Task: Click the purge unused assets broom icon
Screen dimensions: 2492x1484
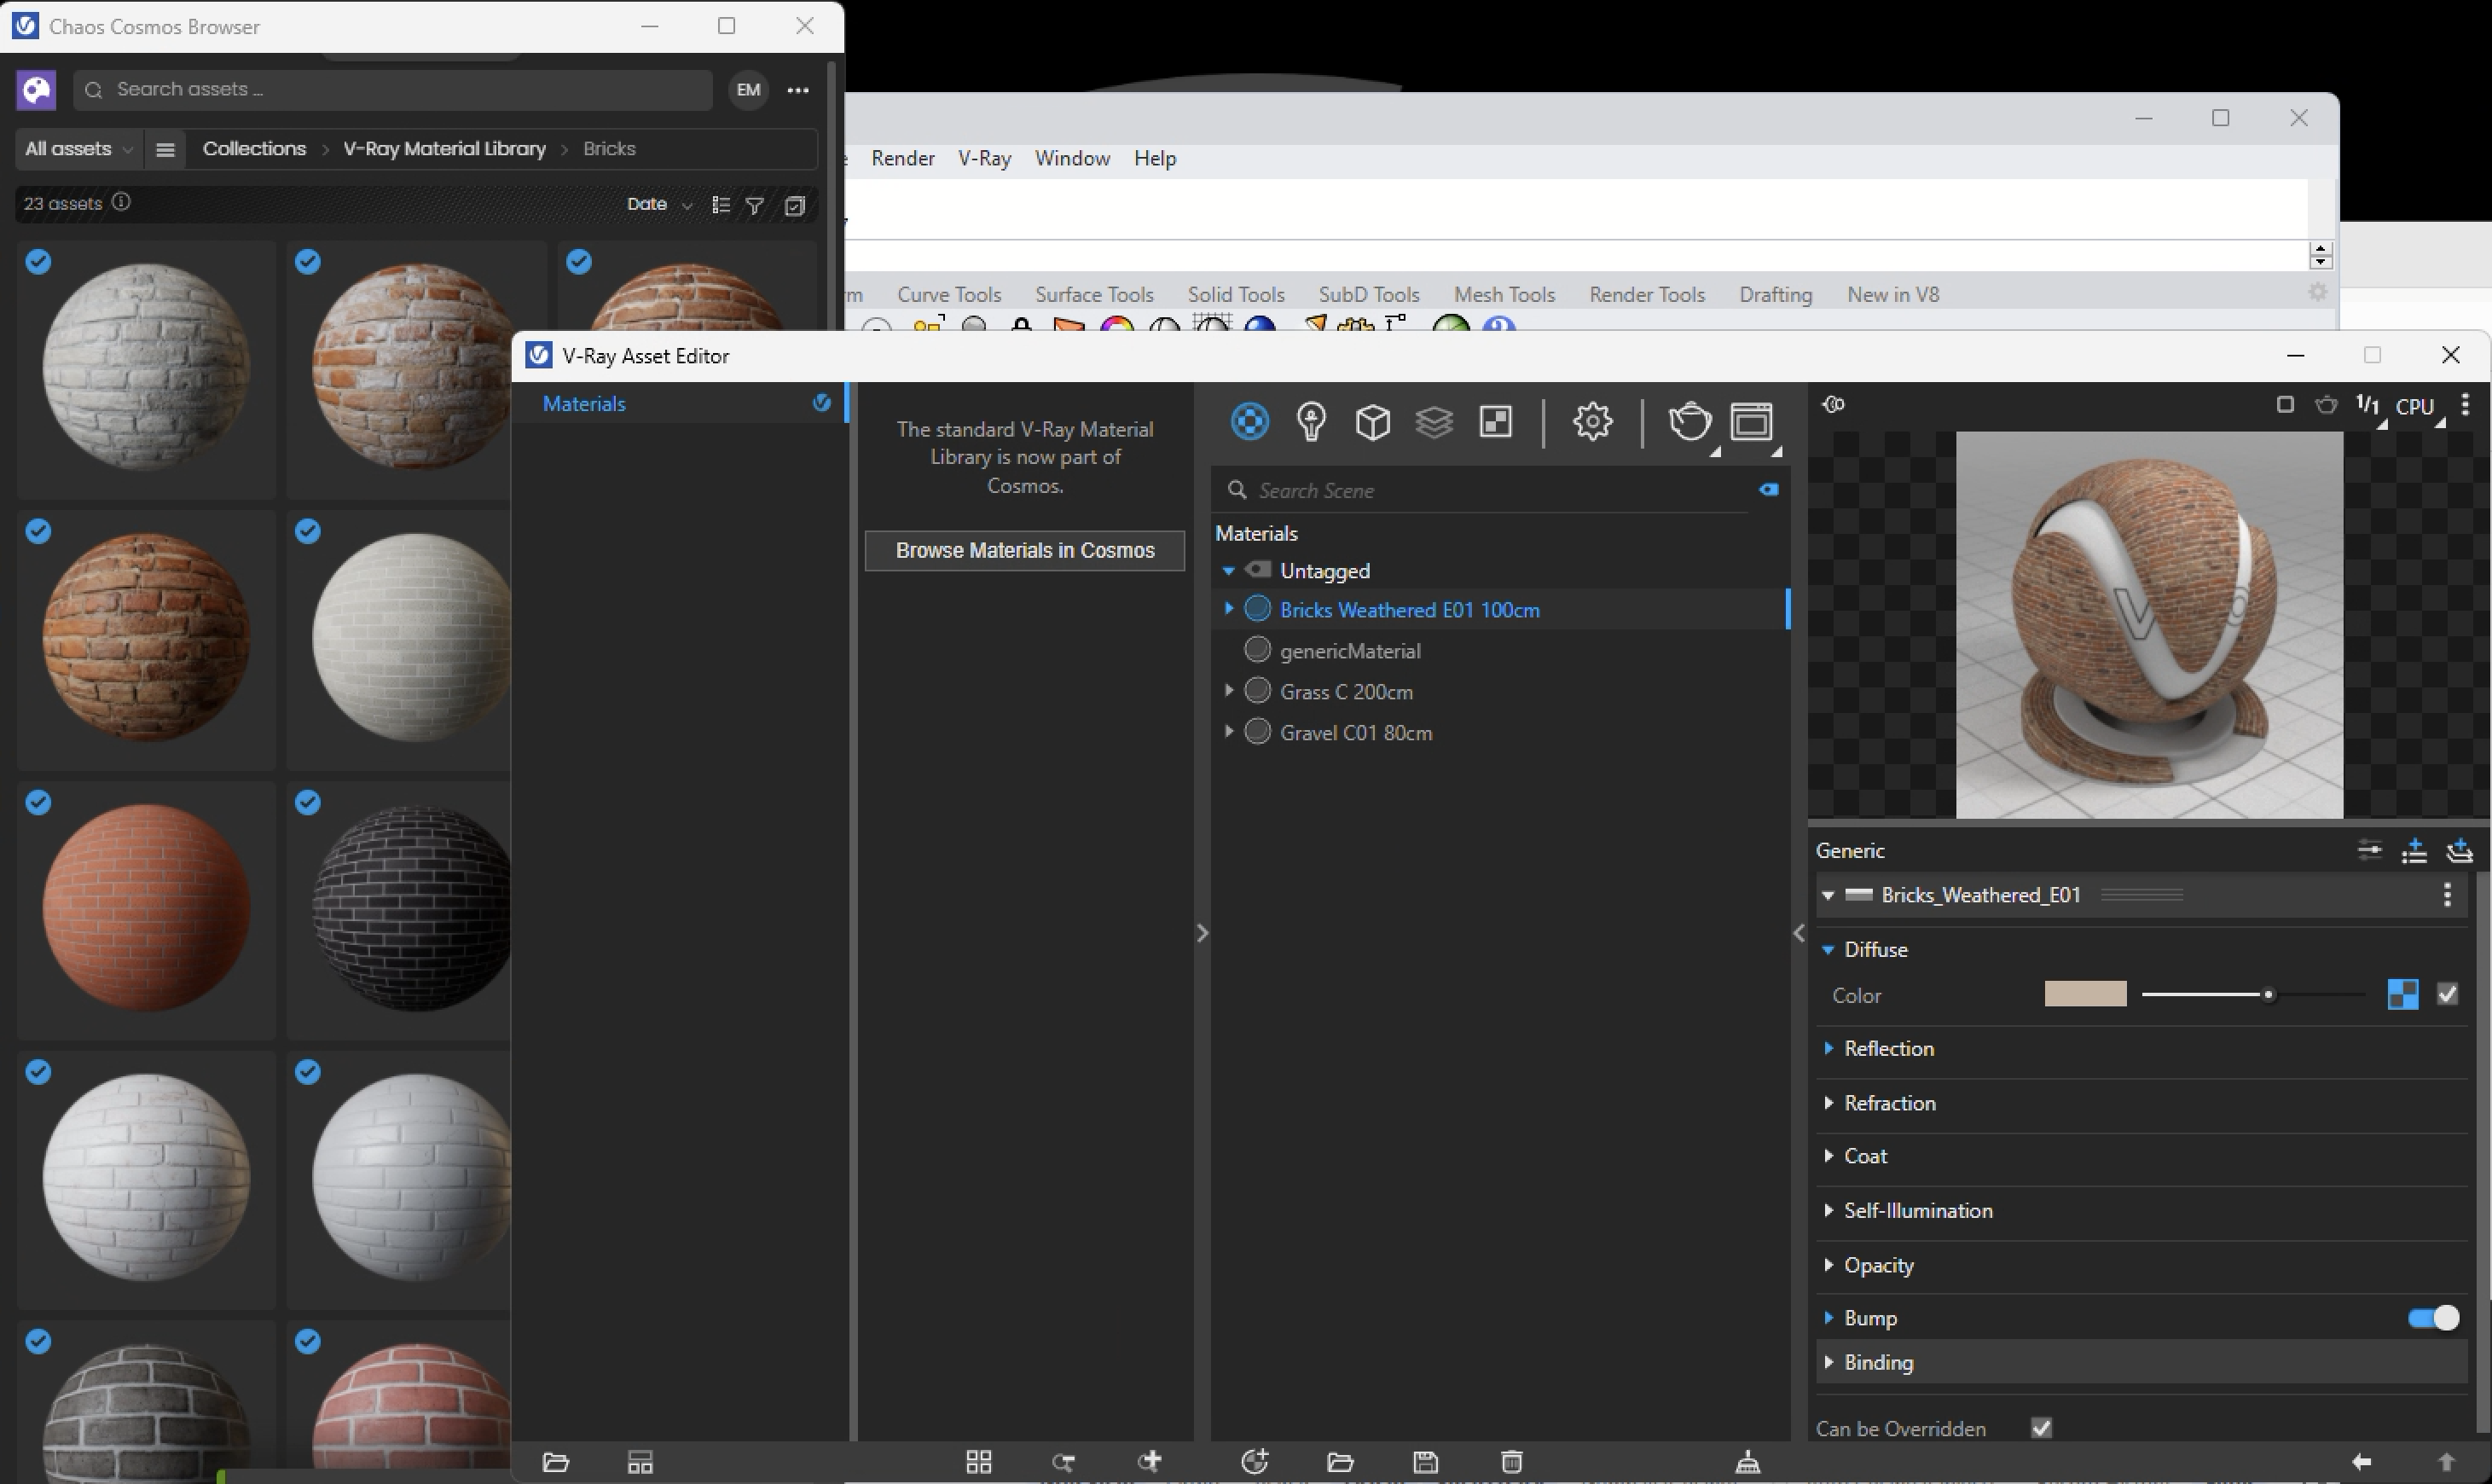Action: point(1747,1461)
